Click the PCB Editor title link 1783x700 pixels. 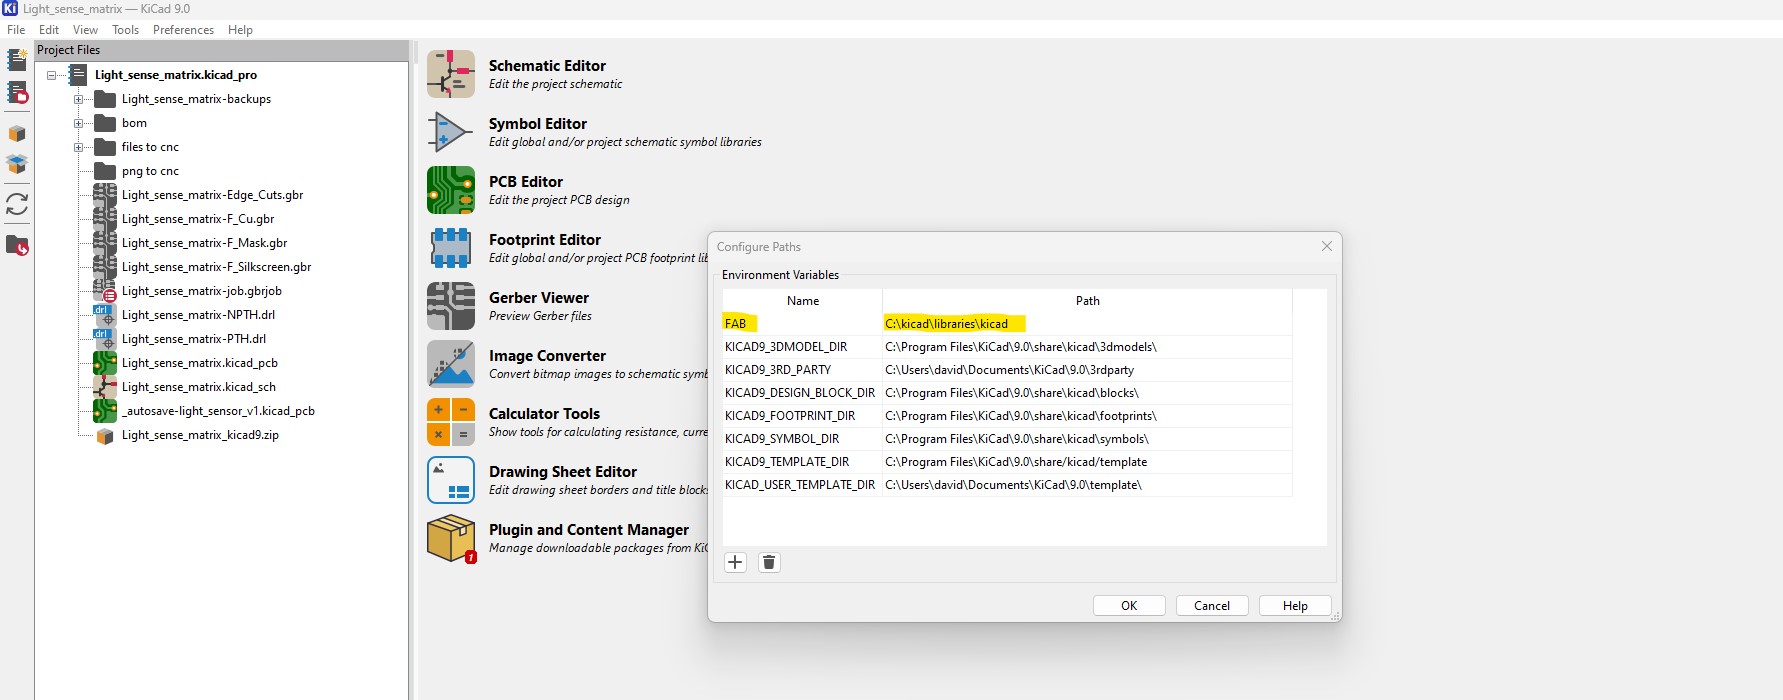[x=526, y=182]
